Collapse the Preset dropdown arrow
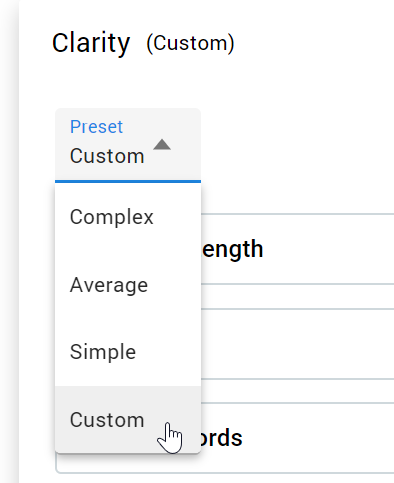The width and height of the screenshot is (394, 483). pos(162,145)
